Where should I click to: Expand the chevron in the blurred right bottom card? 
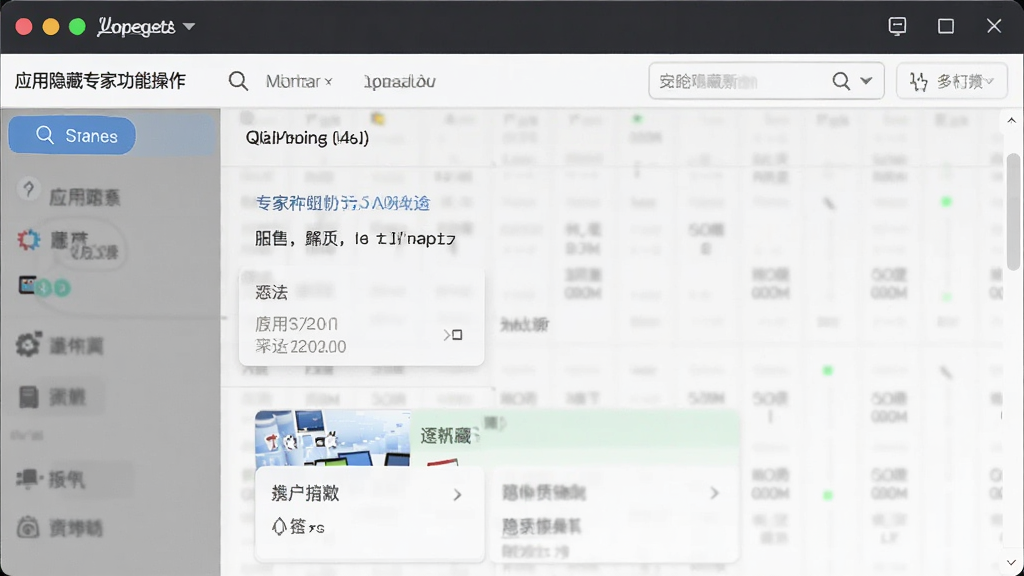(714, 493)
